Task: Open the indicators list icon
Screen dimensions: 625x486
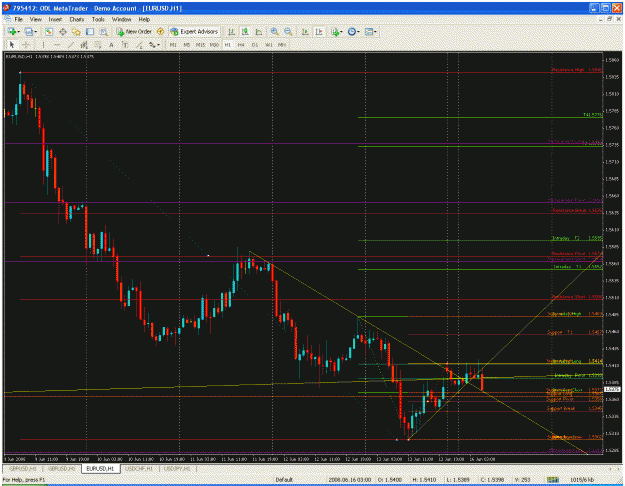Action: pyautogui.click(x=335, y=31)
